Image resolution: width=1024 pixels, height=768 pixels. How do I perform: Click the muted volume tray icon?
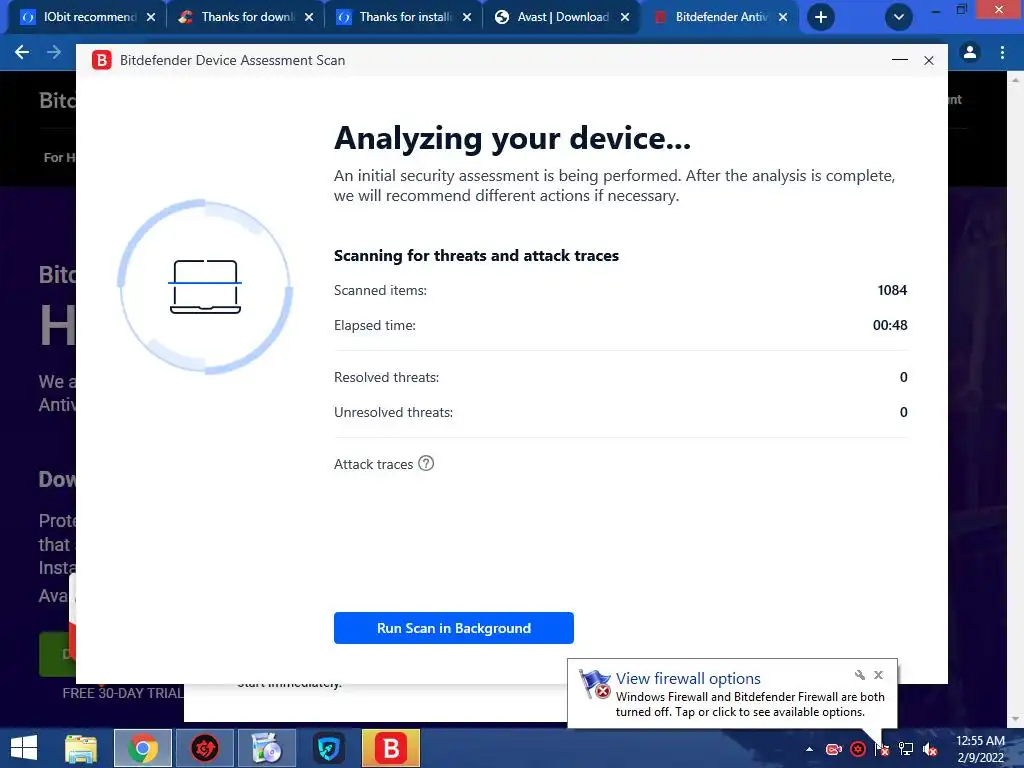930,749
